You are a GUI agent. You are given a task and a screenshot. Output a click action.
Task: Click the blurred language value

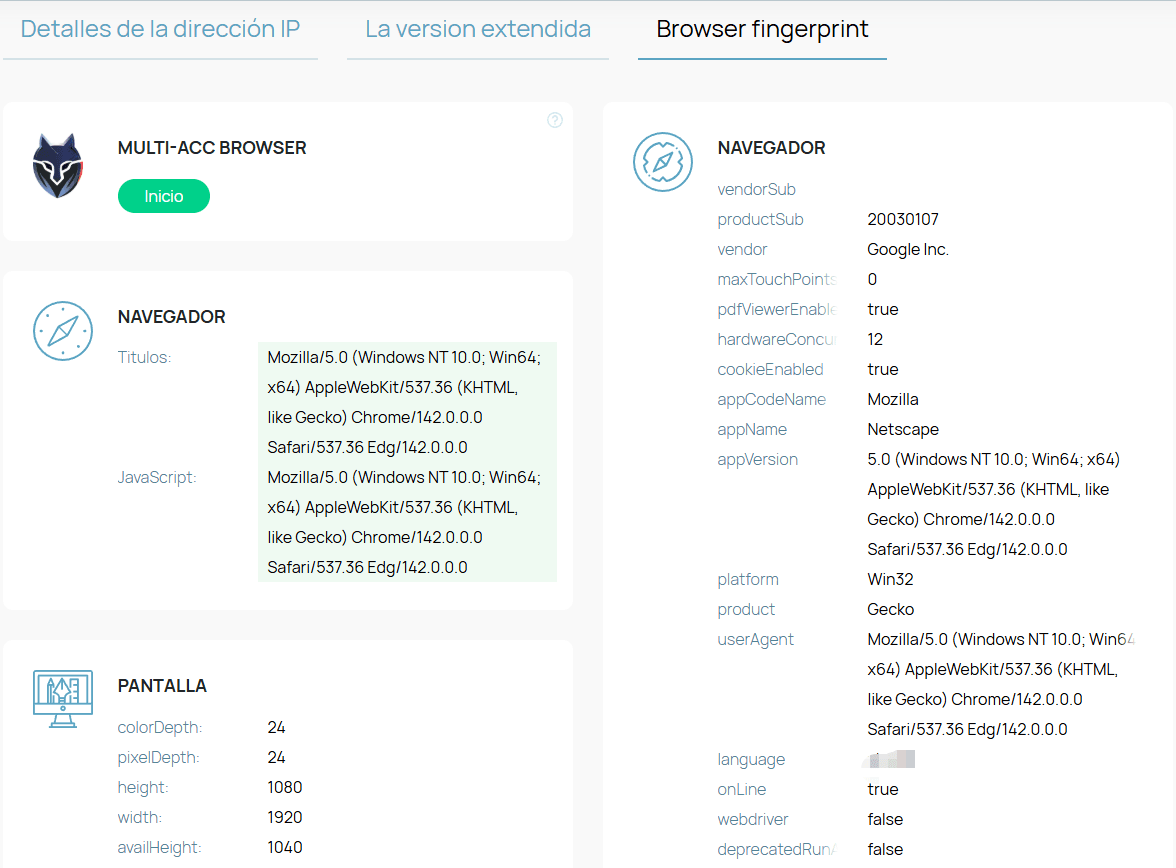[x=891, y=759]
